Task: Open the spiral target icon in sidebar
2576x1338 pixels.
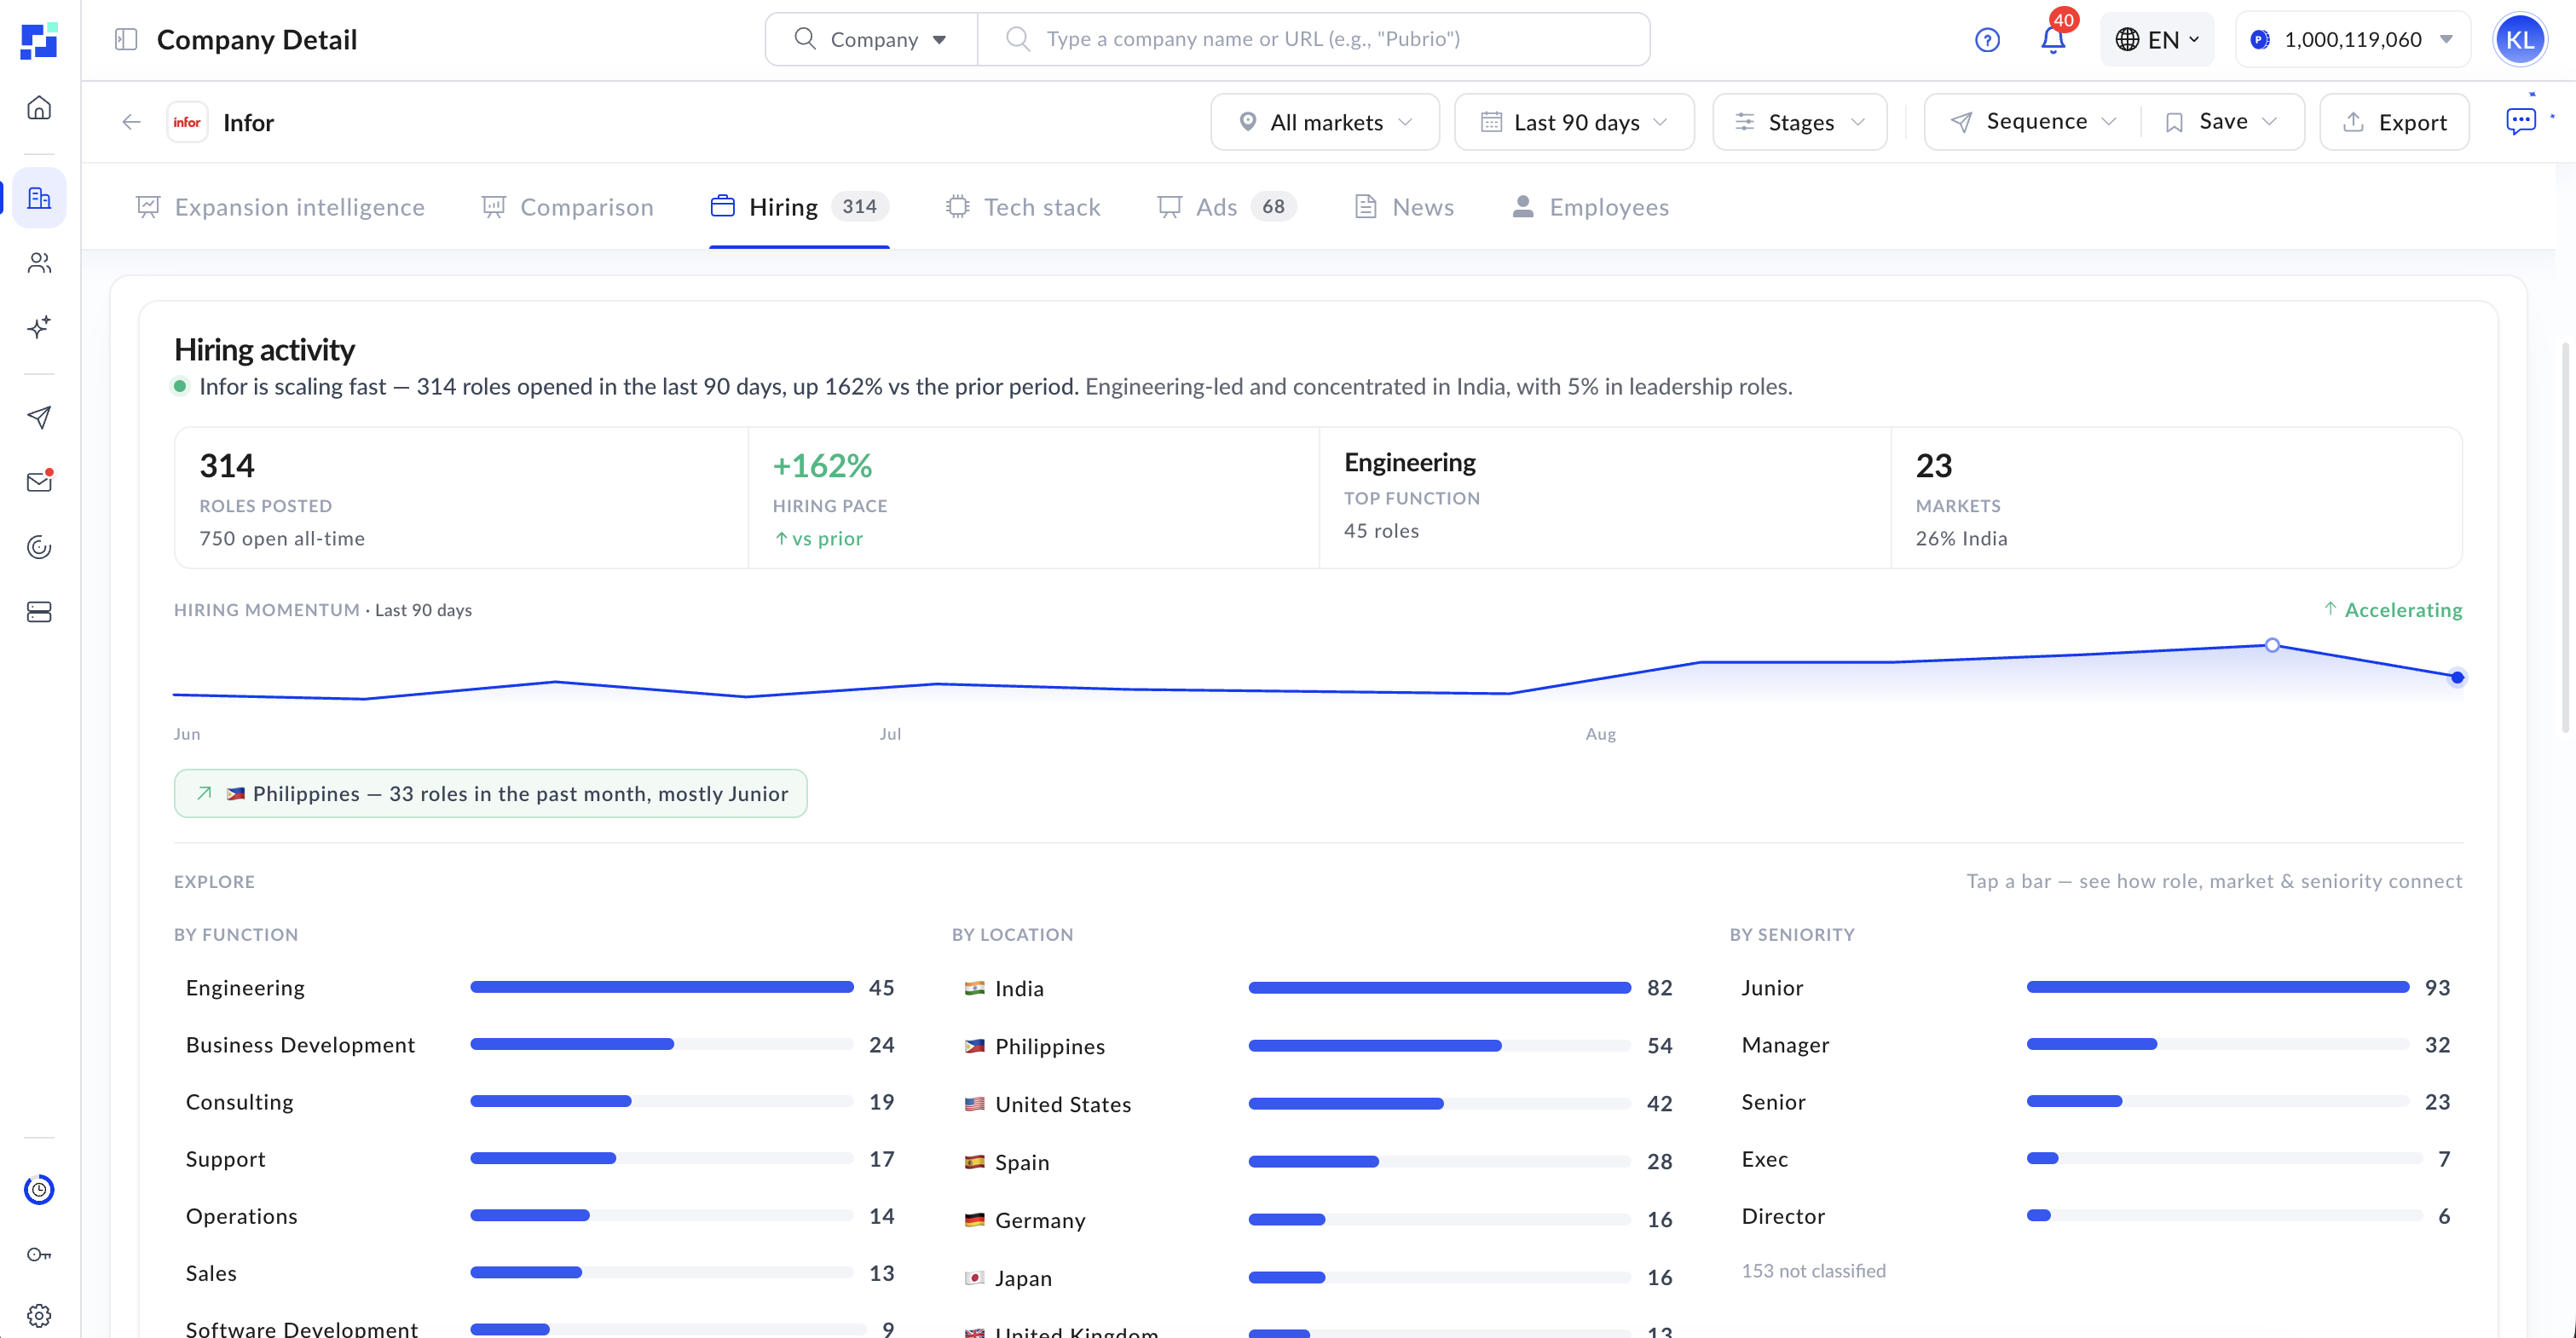Action: (39, 547)
